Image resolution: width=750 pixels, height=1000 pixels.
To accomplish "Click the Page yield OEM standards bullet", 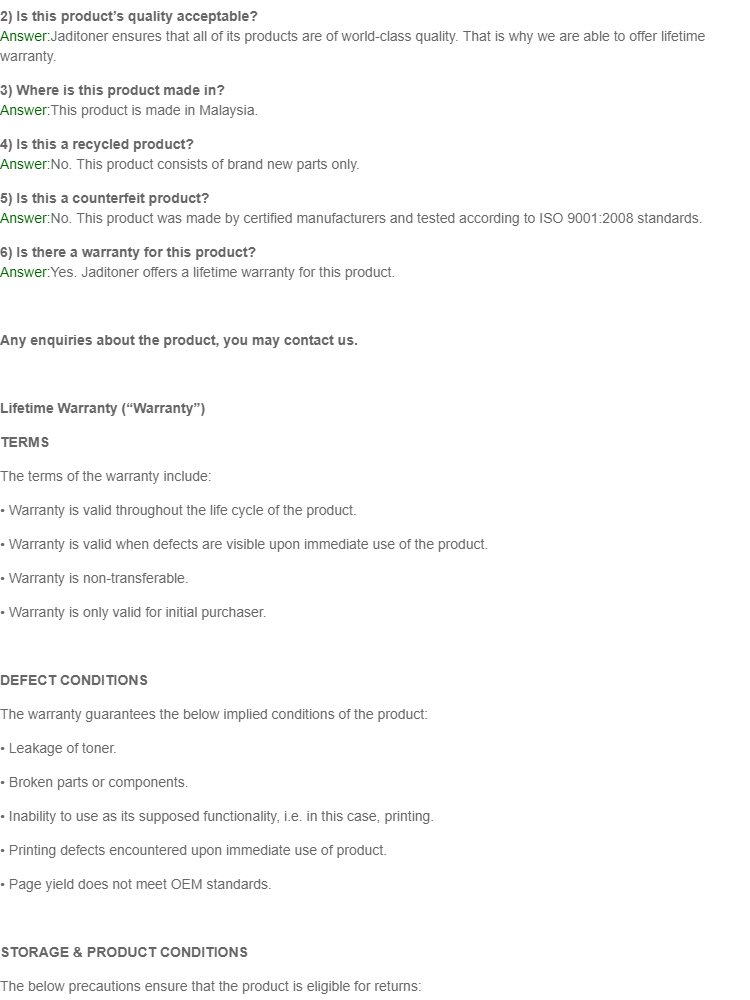I will click(136, 885).
